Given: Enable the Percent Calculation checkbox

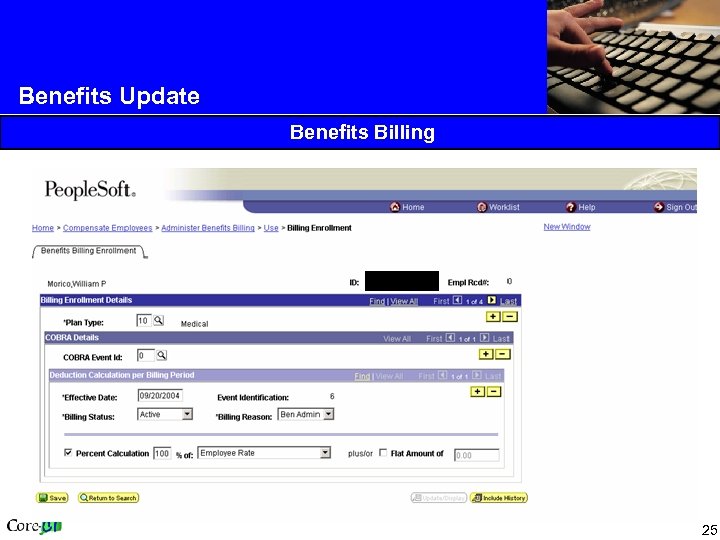Looking at the screenshot, I should (68, 453).
